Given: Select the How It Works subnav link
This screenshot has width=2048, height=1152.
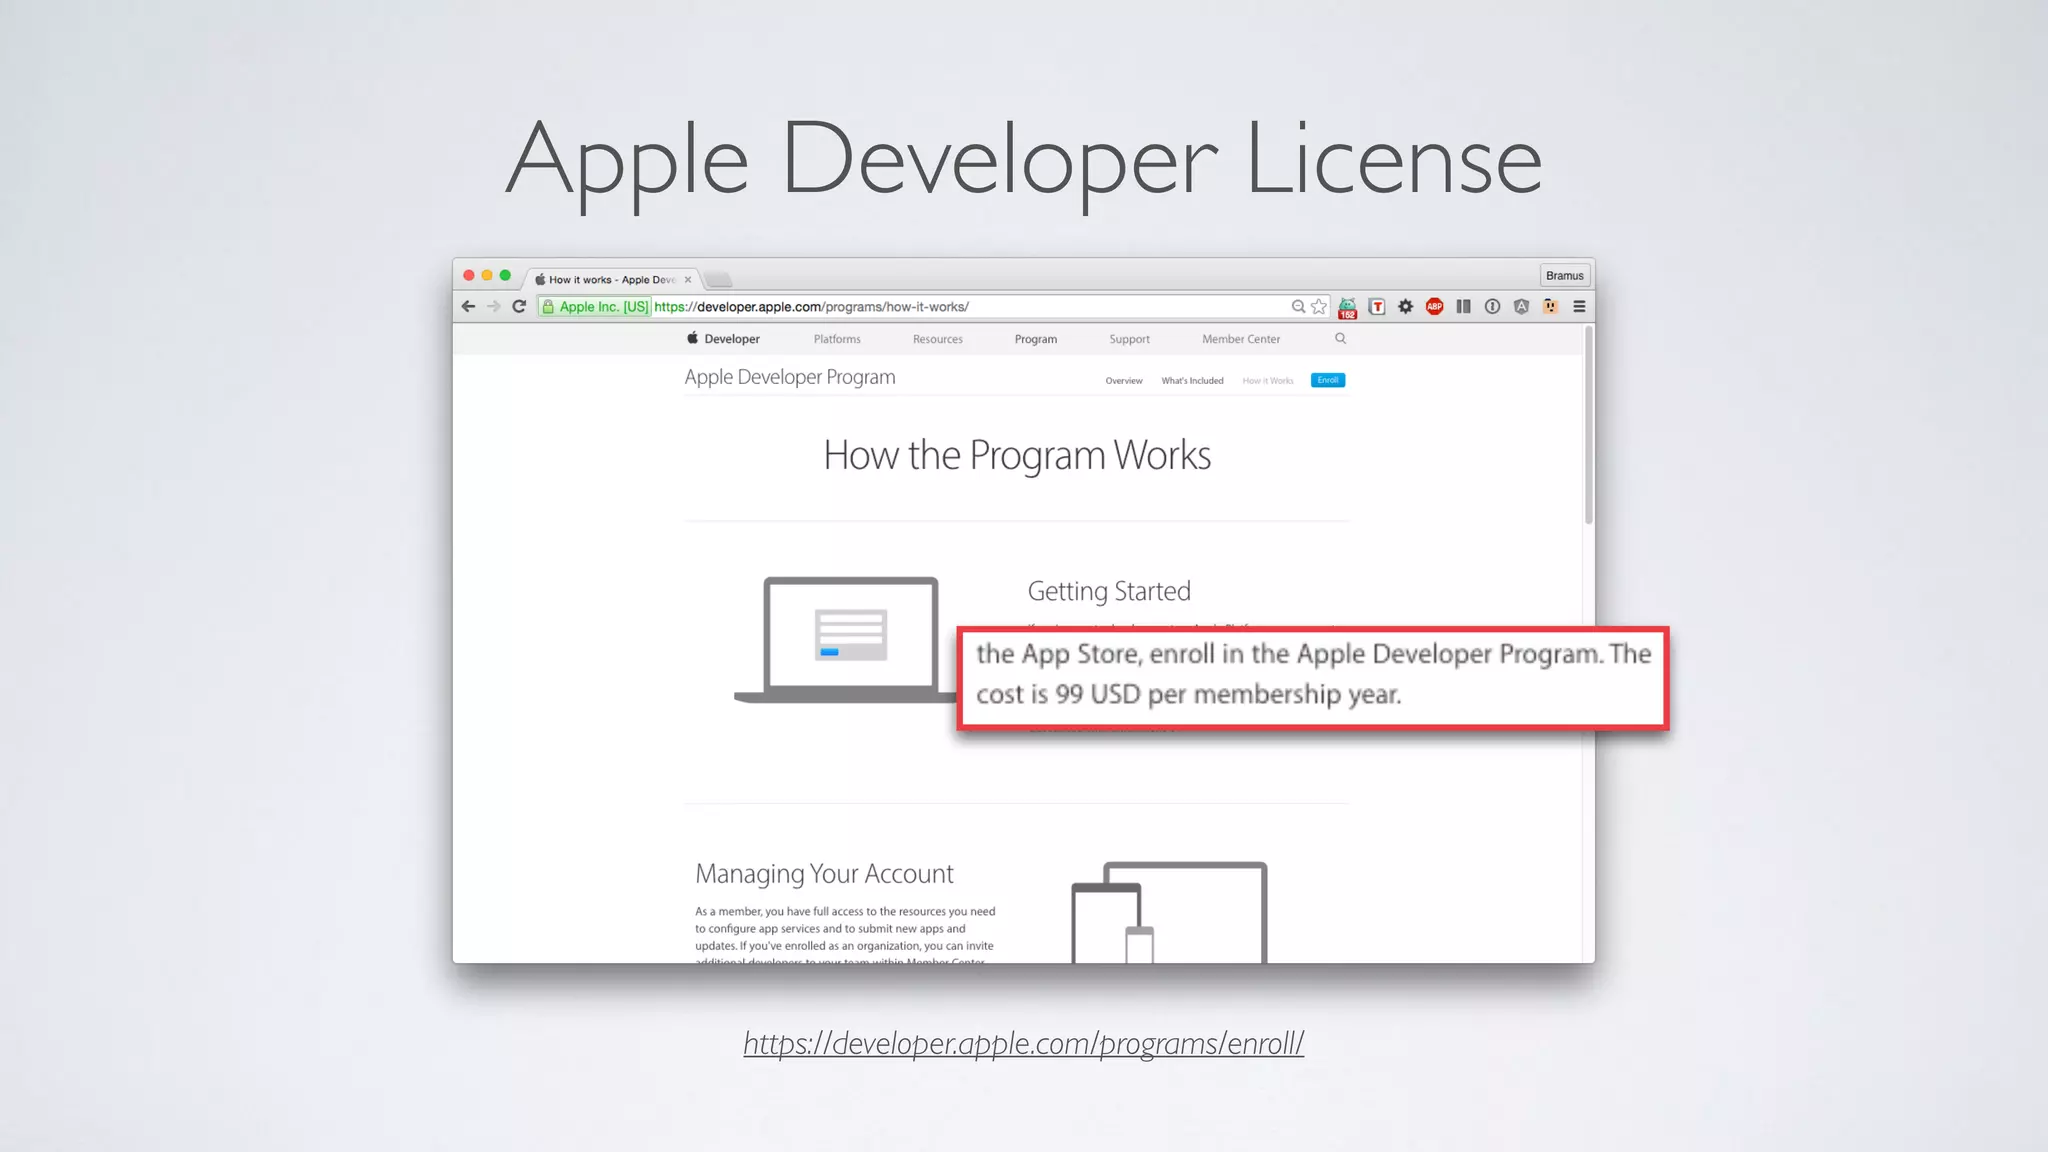Looking at the screenshot, I should 1268,381.
